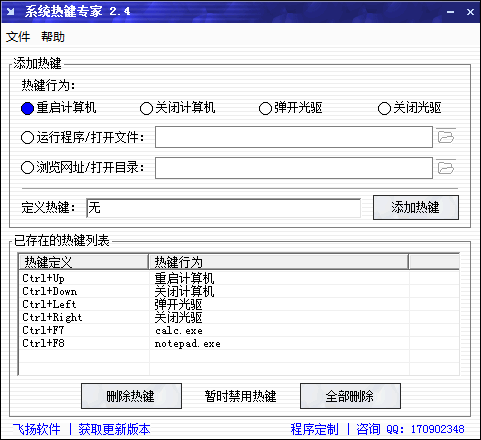481x440 pixels.
Task: Select the Ctrl+F8 hotkey row
Action: pyautogui.click(x=239, y=343)
